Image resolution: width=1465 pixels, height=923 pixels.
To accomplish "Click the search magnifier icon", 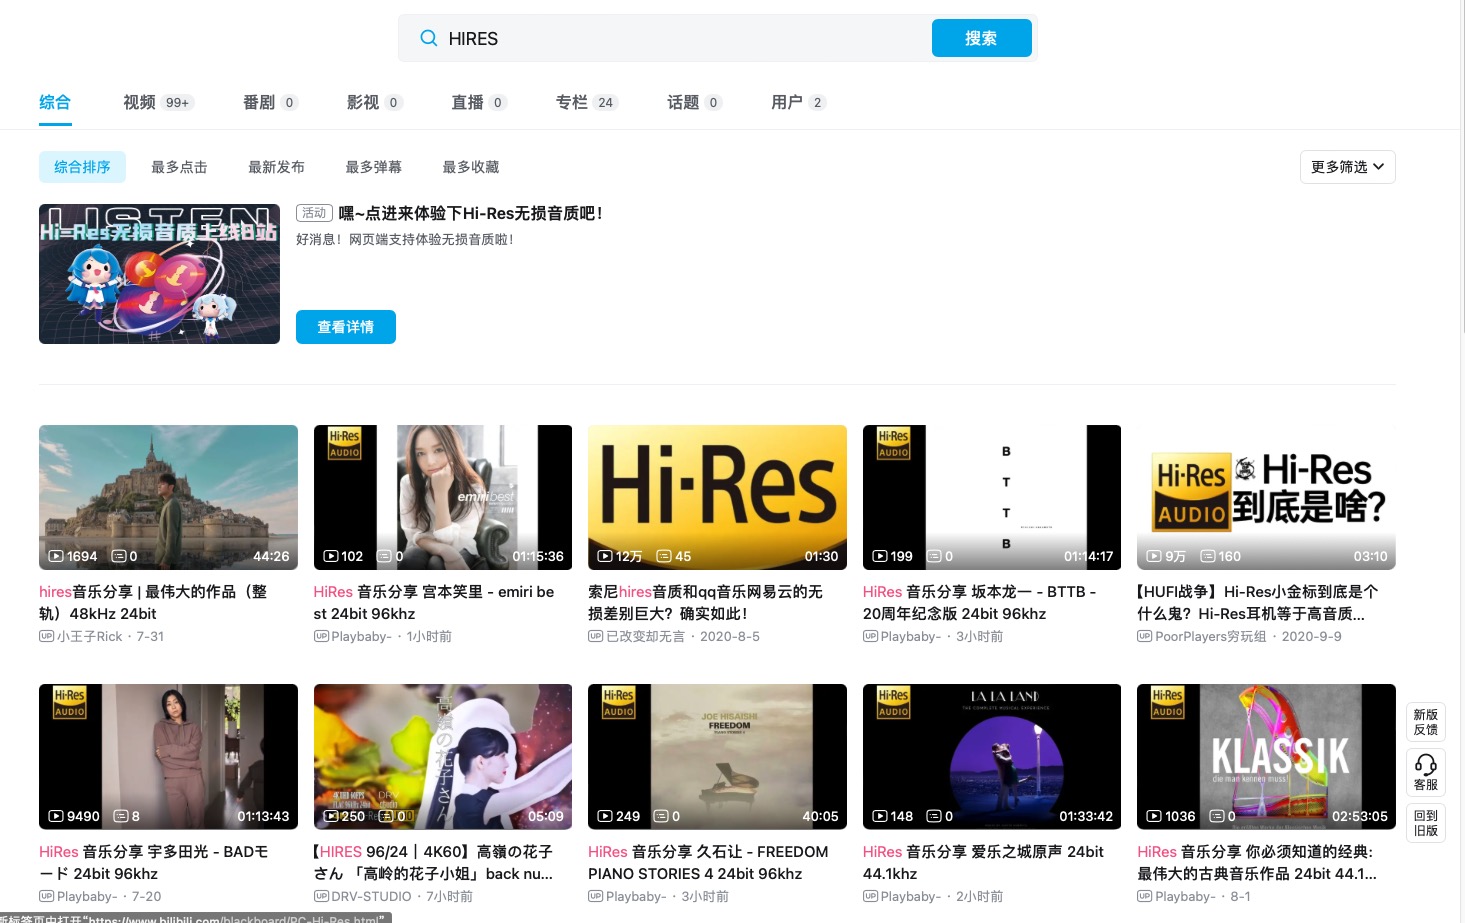I will tap(428, 38).
